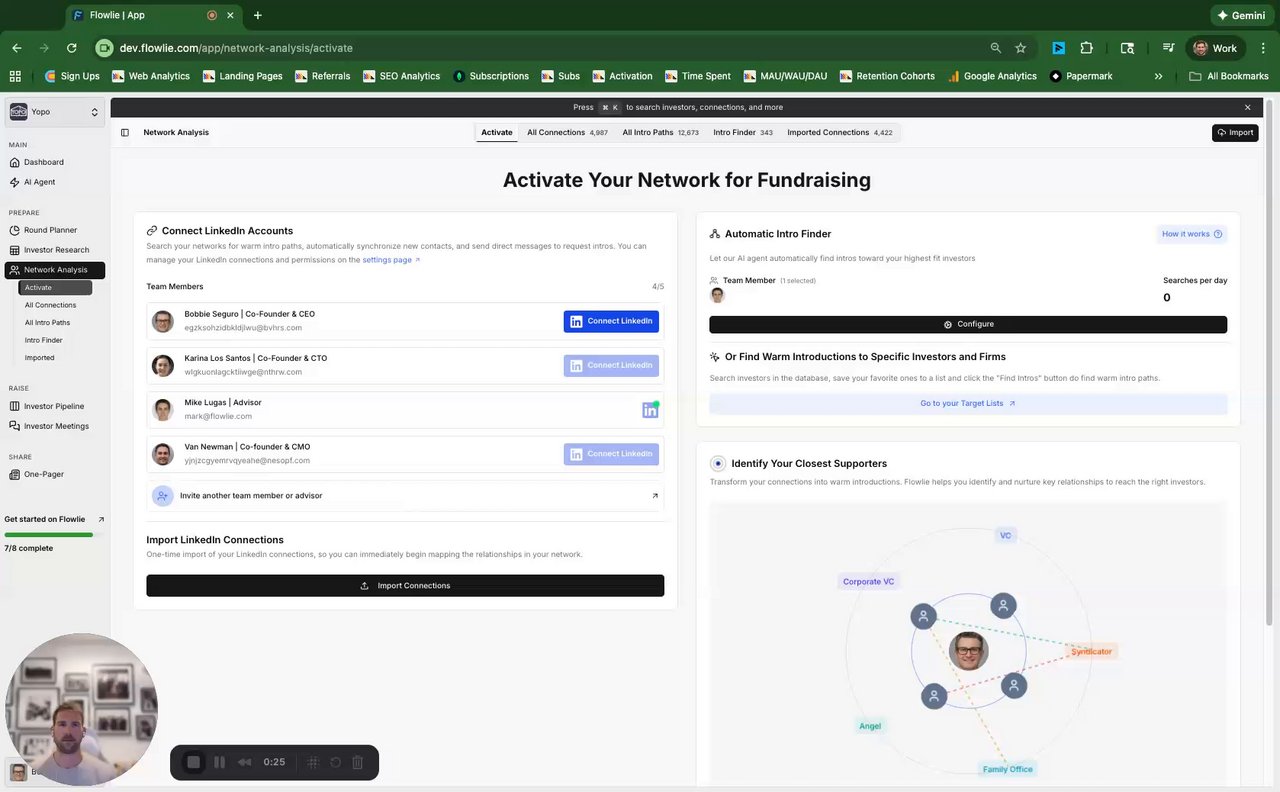This screenshot has width=1280, height=792.
Task: Click the onboarding progress bar
Action: tap(49, 535)
